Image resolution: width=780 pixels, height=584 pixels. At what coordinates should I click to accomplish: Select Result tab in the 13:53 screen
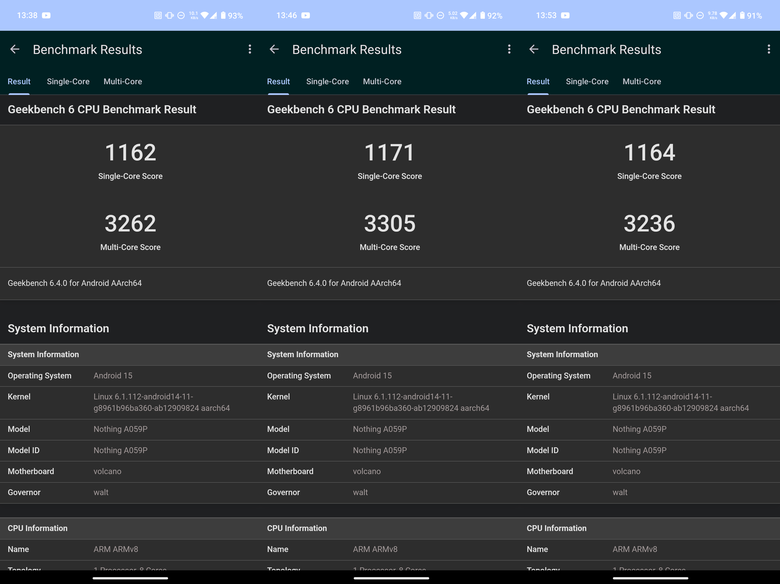538,82
